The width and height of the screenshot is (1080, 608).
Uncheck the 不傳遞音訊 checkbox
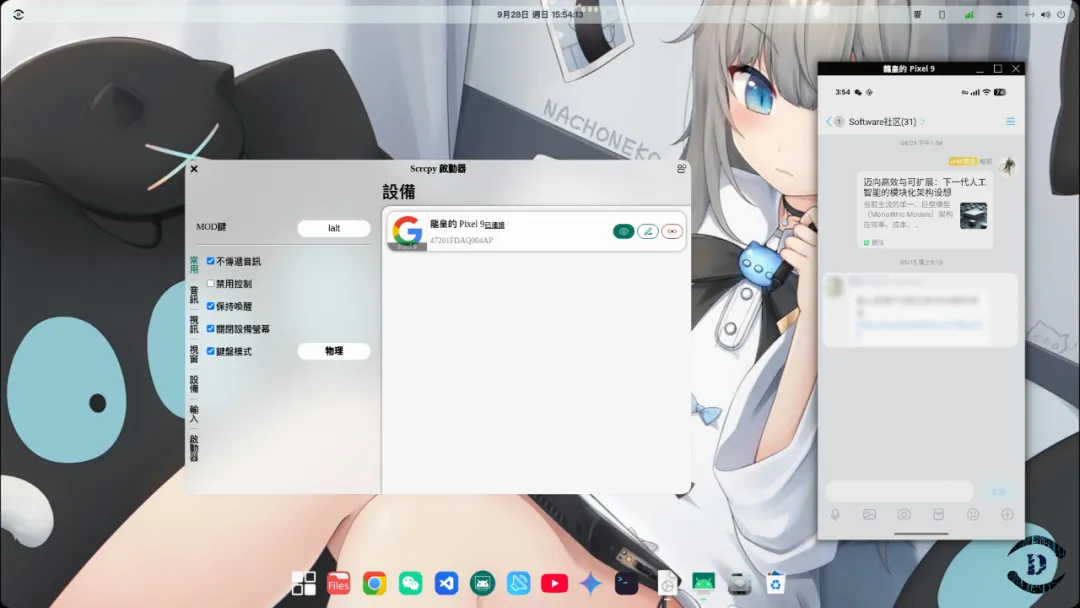211,261
